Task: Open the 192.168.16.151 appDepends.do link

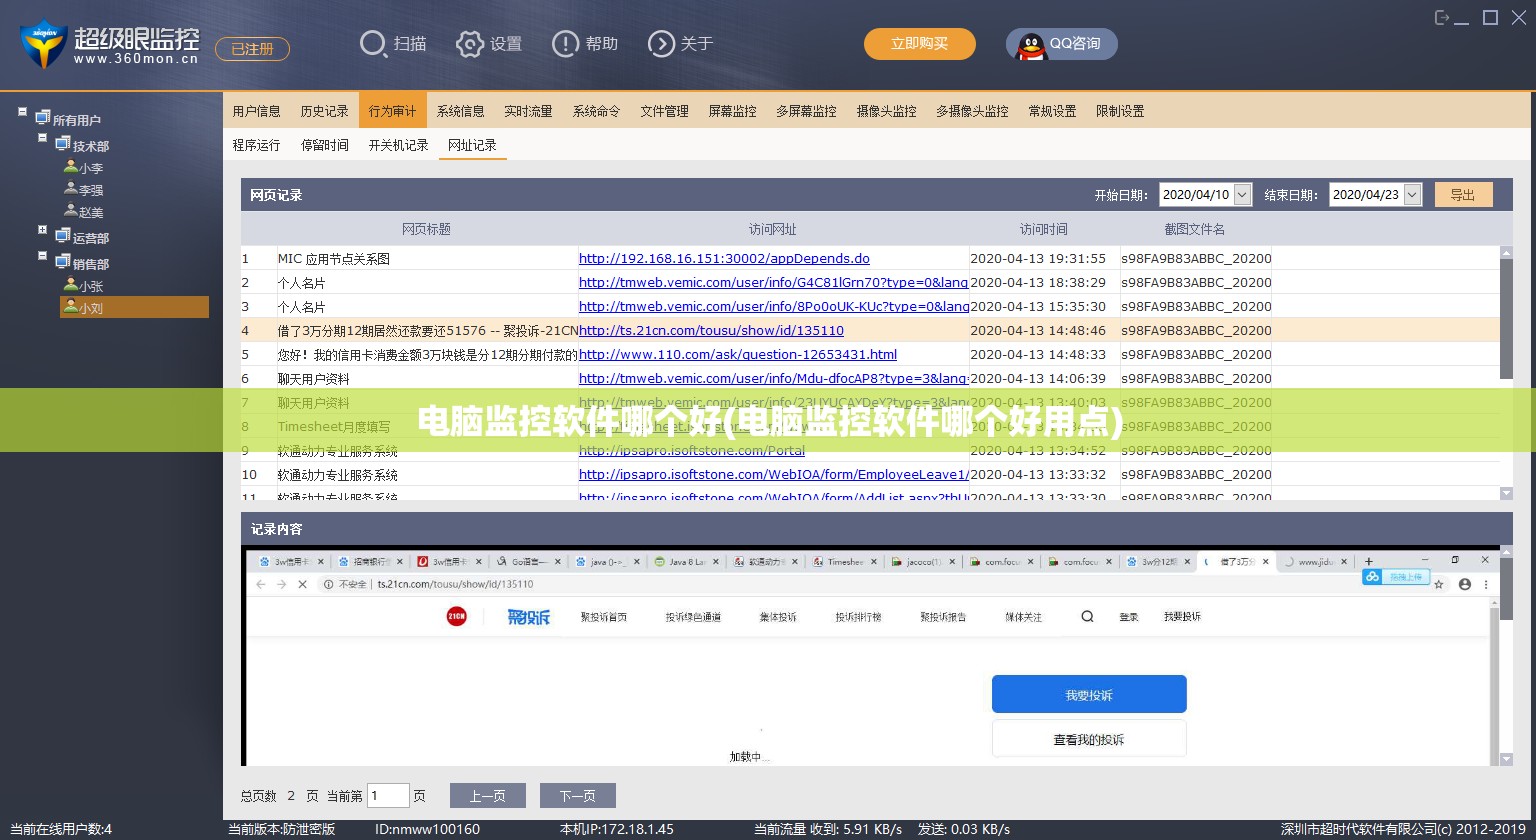Action: point(724,258)
